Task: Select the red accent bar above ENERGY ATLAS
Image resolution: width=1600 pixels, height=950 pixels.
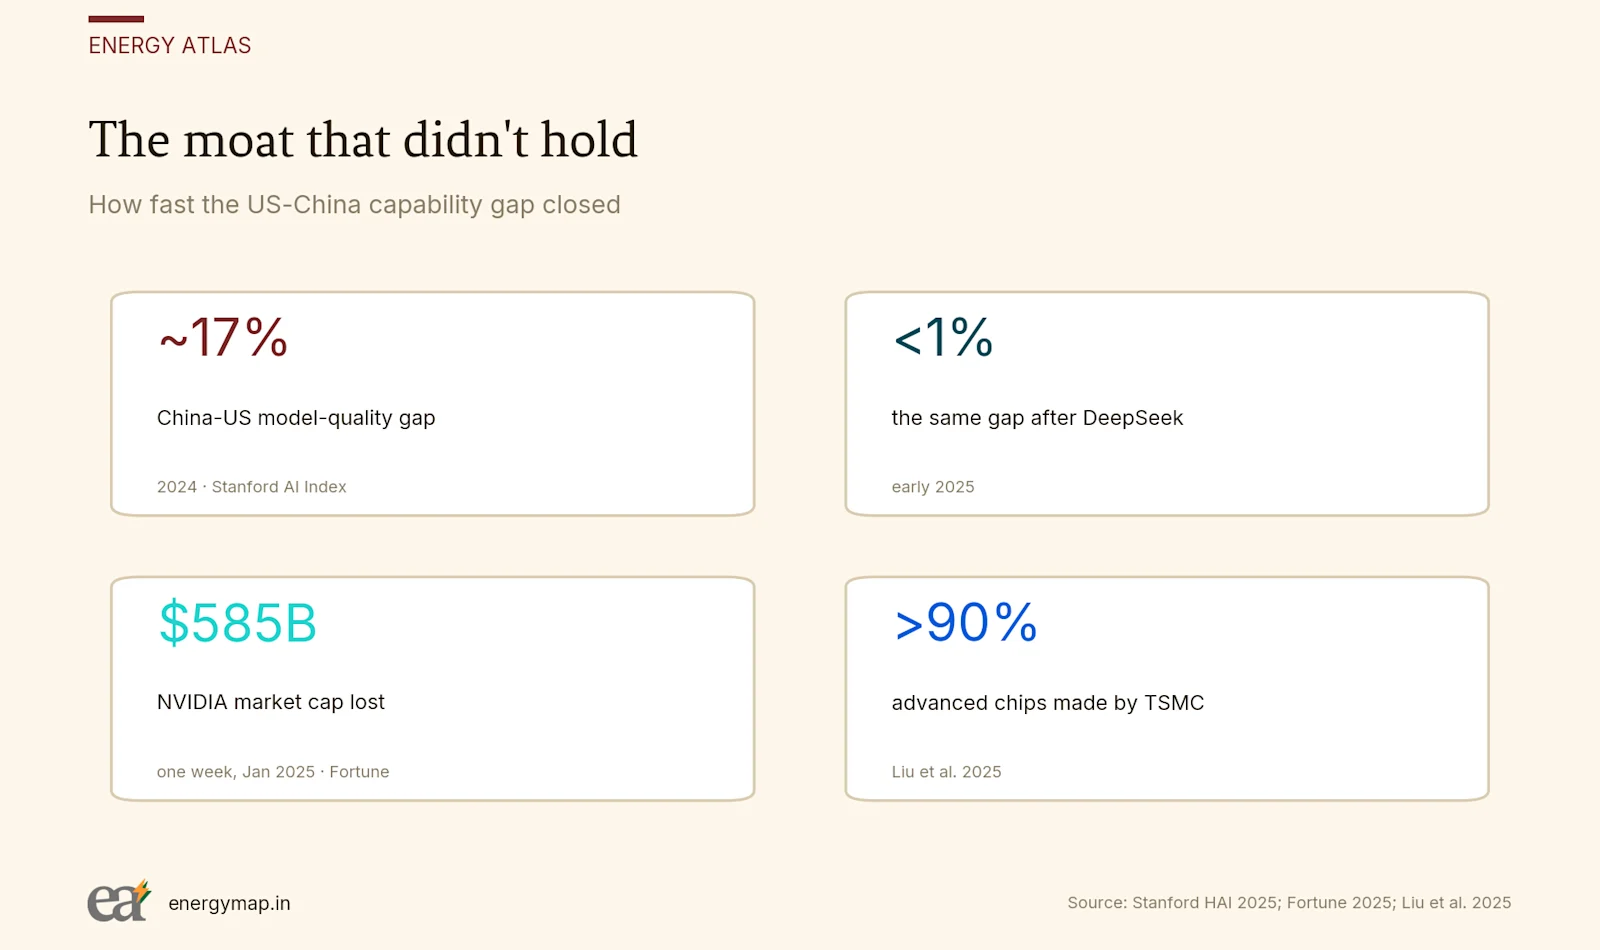Action: click(116, 19)
